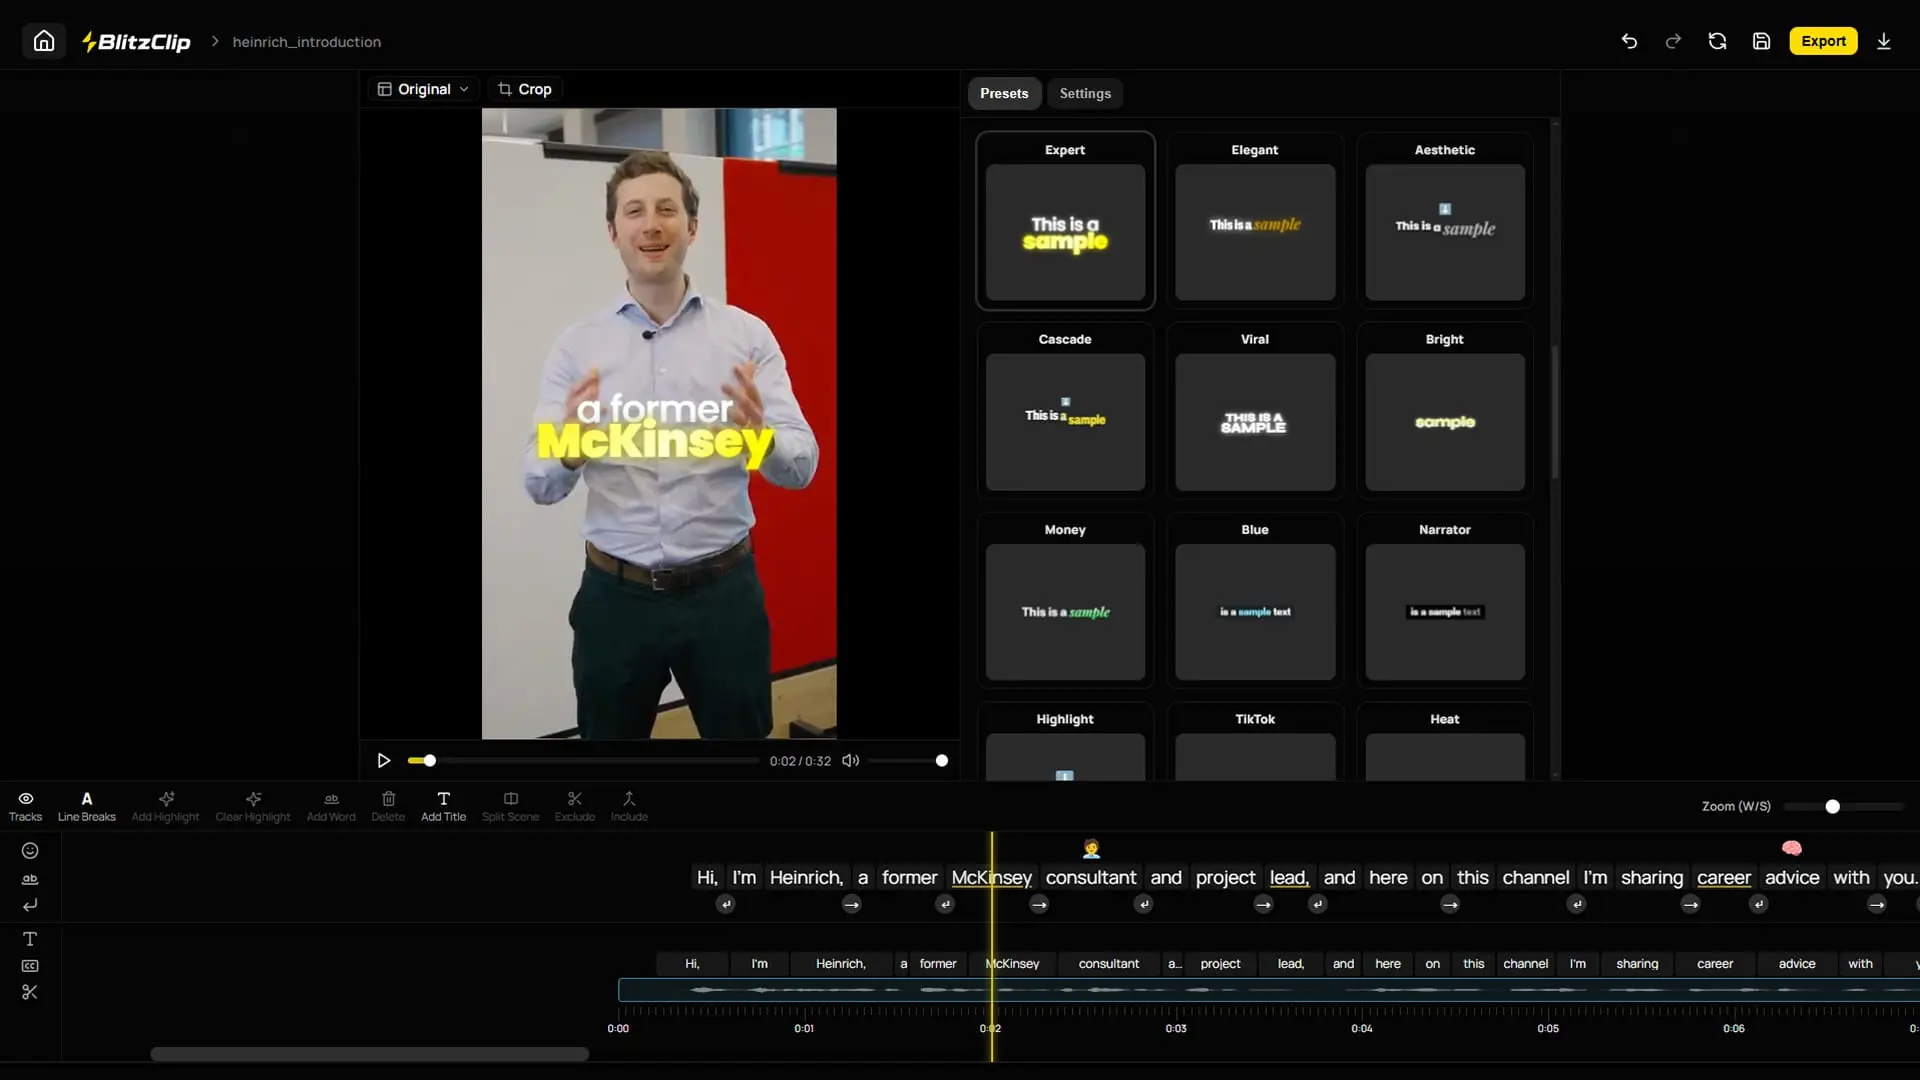Pick the Money caption preset
Viewport: 1920px width, 1080px height.
click(1065, 600)
